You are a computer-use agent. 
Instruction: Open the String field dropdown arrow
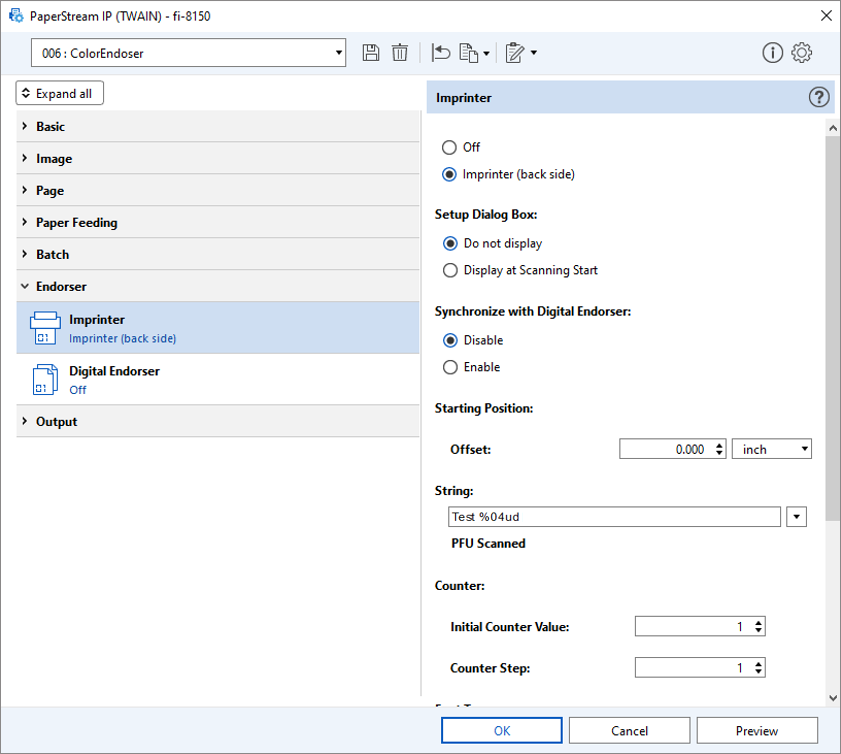tap(796, 517)
